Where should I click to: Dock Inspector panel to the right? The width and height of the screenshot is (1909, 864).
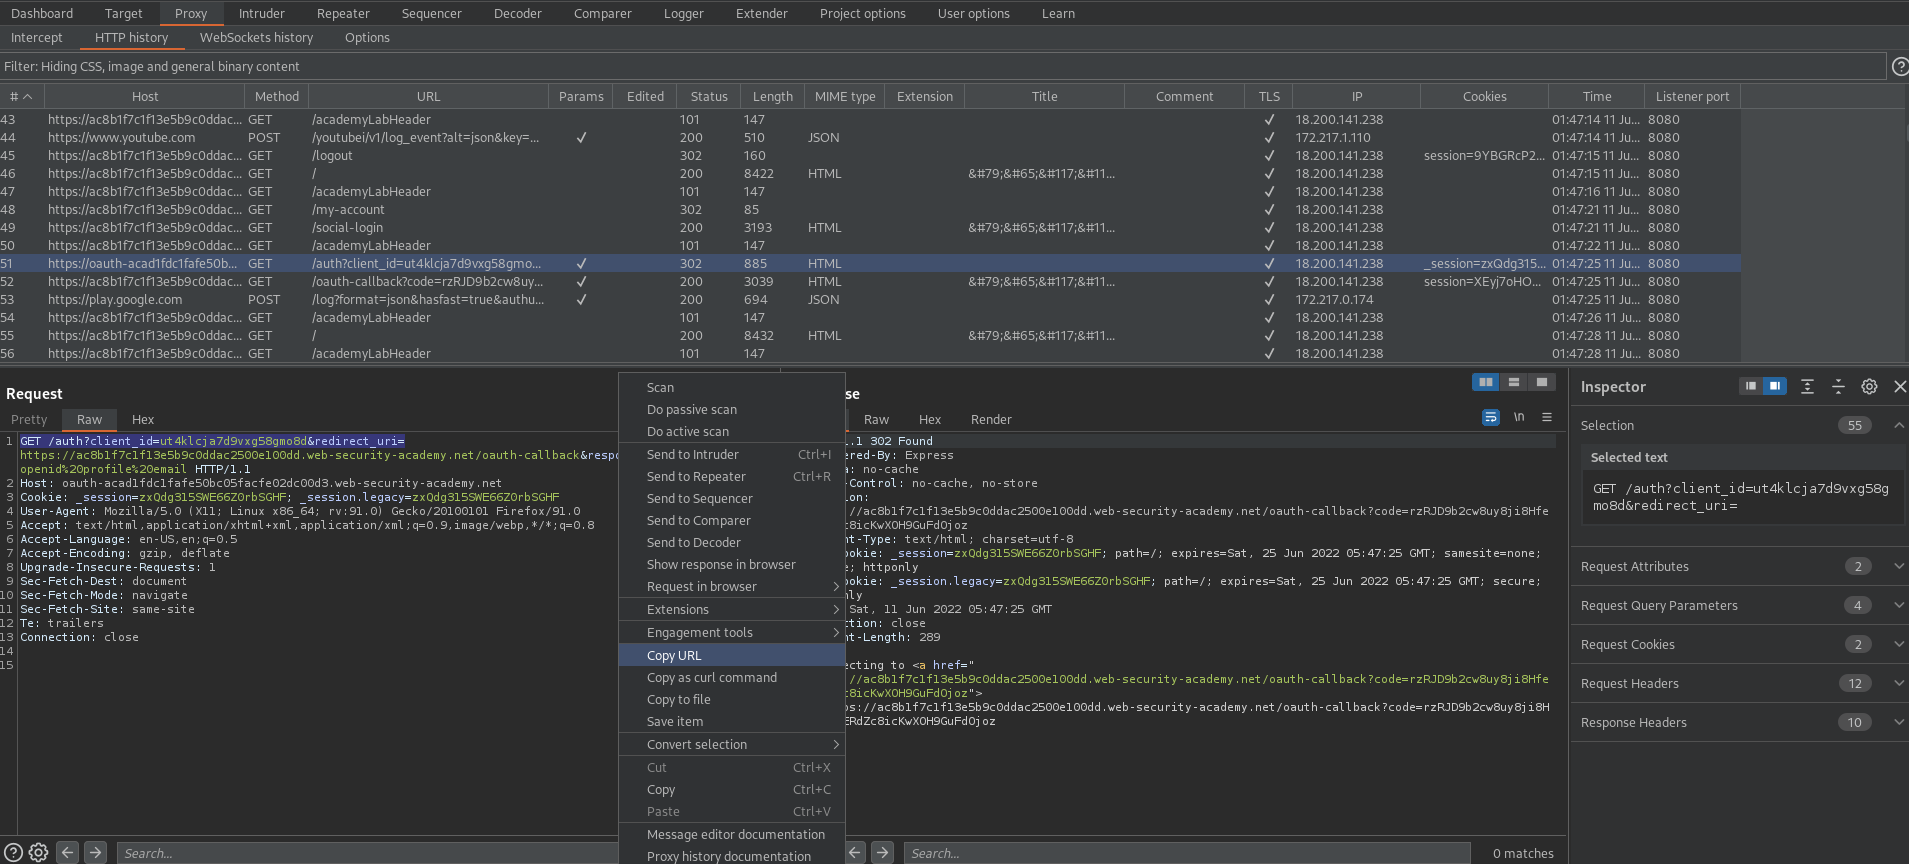click(x=1774, y=386)
